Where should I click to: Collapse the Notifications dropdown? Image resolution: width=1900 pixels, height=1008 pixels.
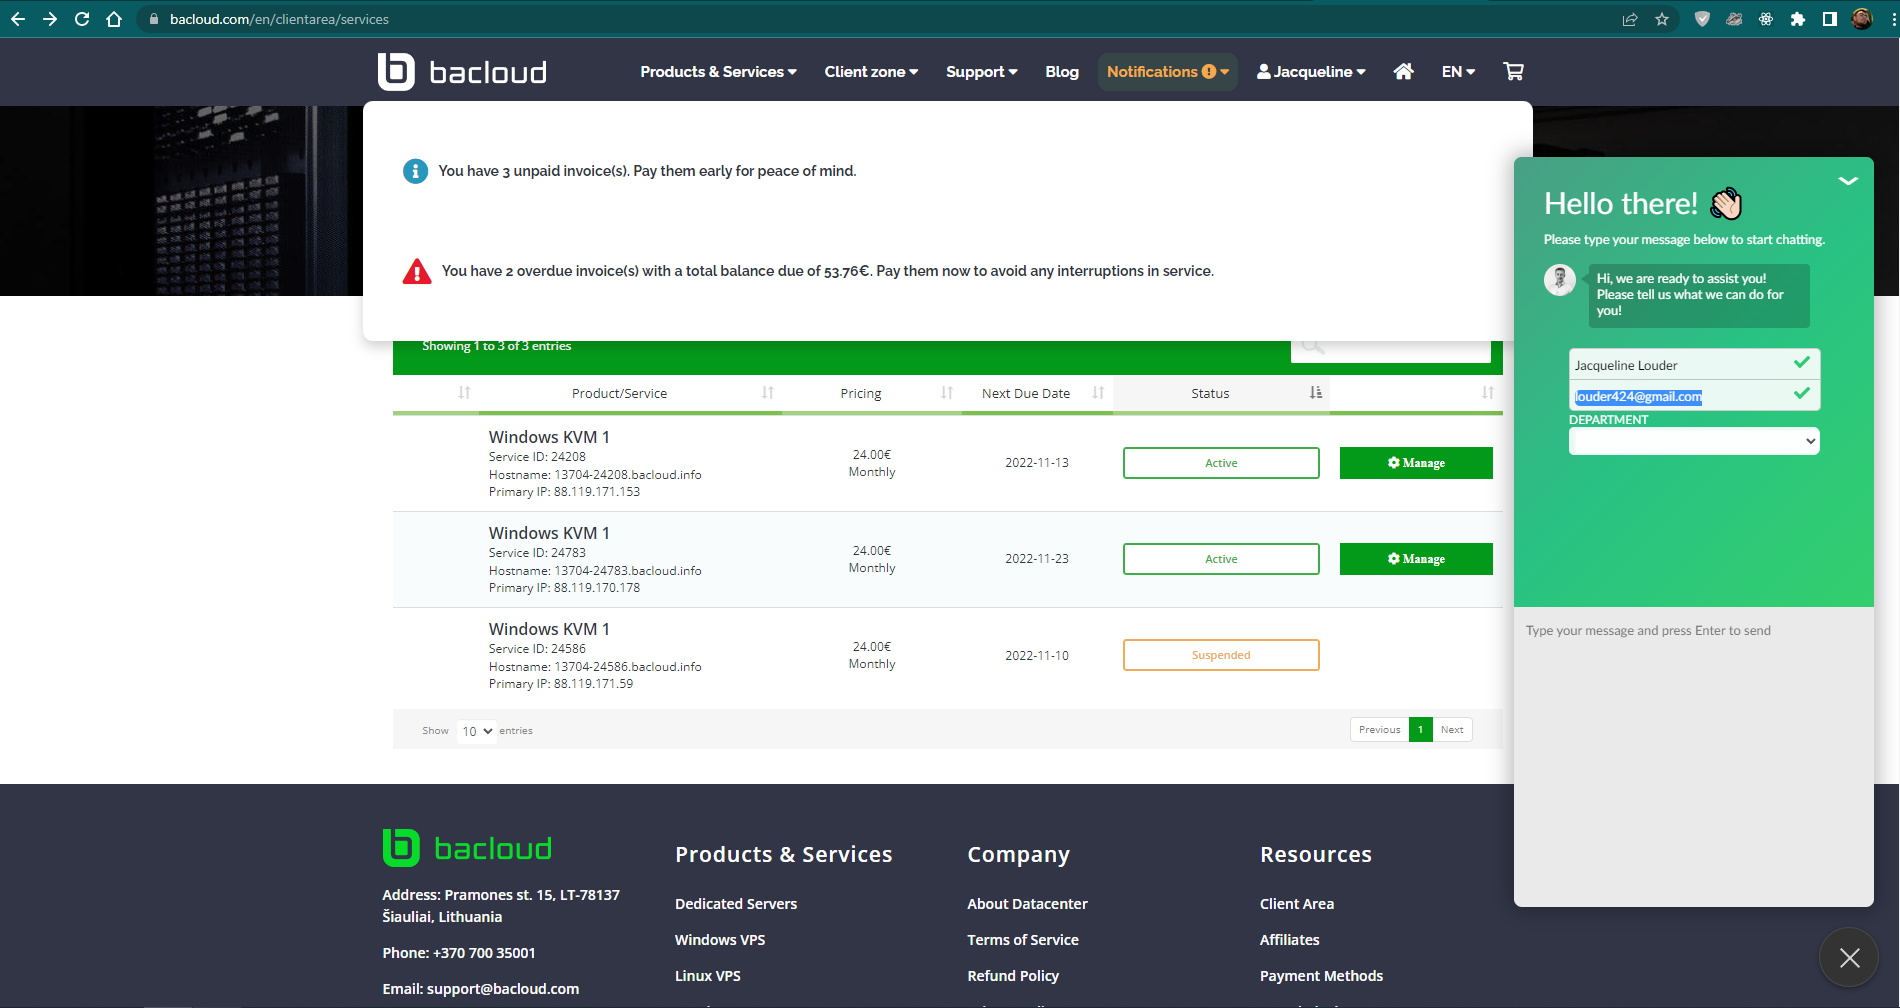click(1167, 72)
